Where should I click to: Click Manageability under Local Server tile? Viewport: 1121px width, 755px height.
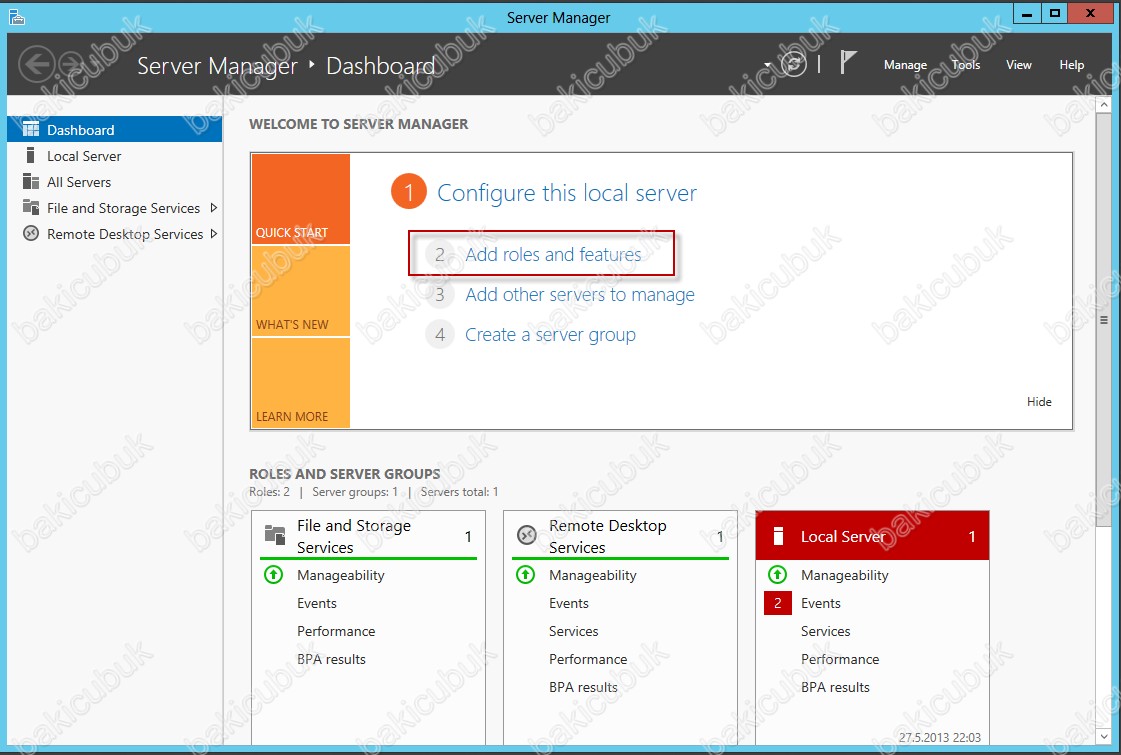(844, 576)
